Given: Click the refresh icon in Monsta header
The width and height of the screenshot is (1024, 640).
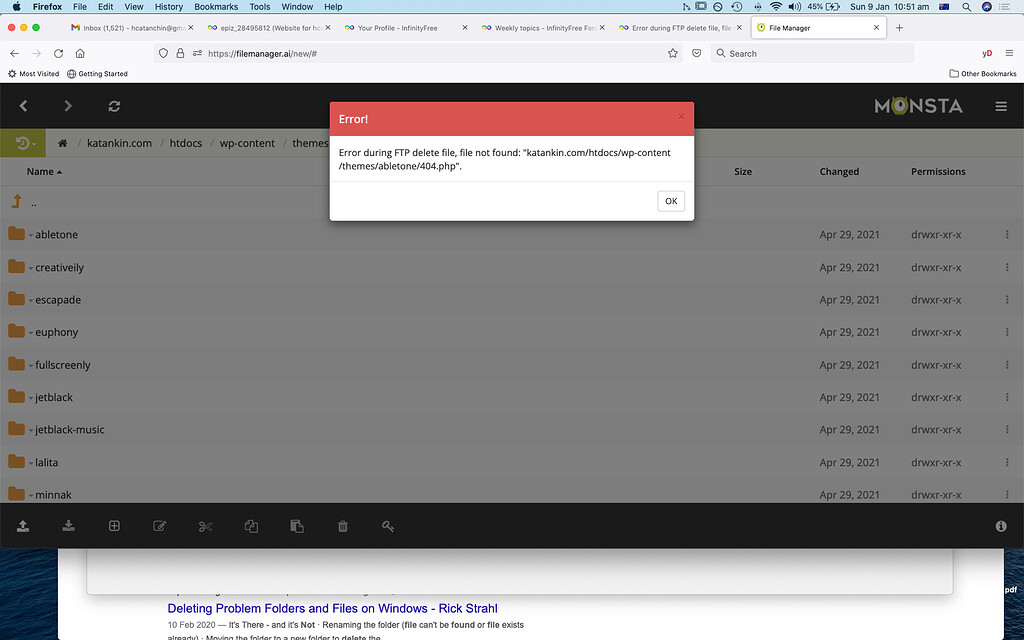Looking at the screenshot, I should click(114, 106).
